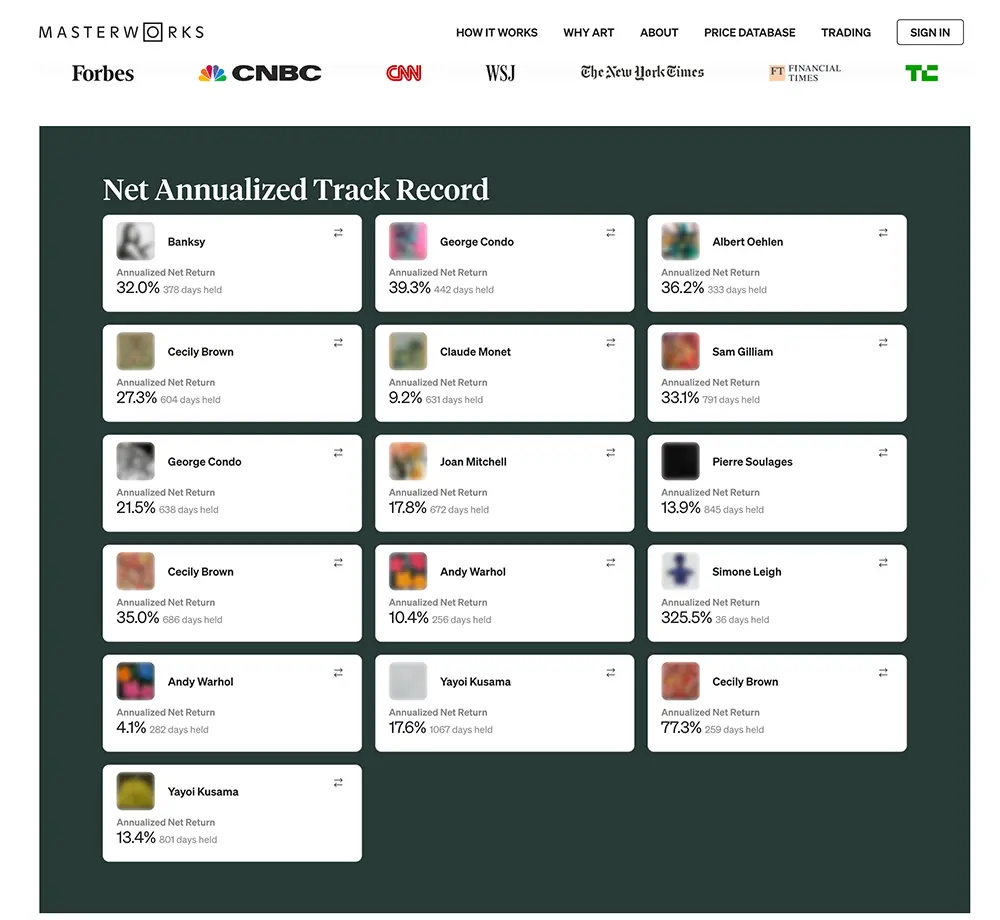Click the 1067 days held text
Viewport: 1000px width, 920px height.
tap(460, 729)
